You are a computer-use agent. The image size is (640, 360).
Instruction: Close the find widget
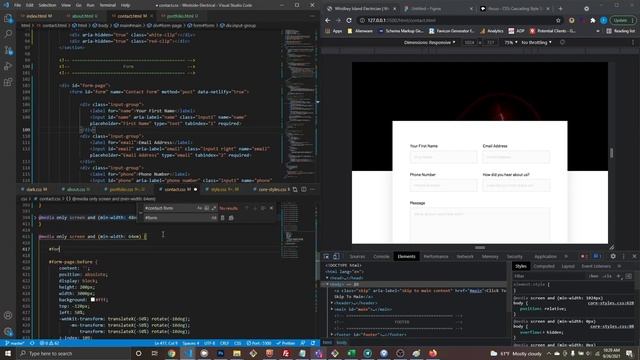(x=271, y=208)
